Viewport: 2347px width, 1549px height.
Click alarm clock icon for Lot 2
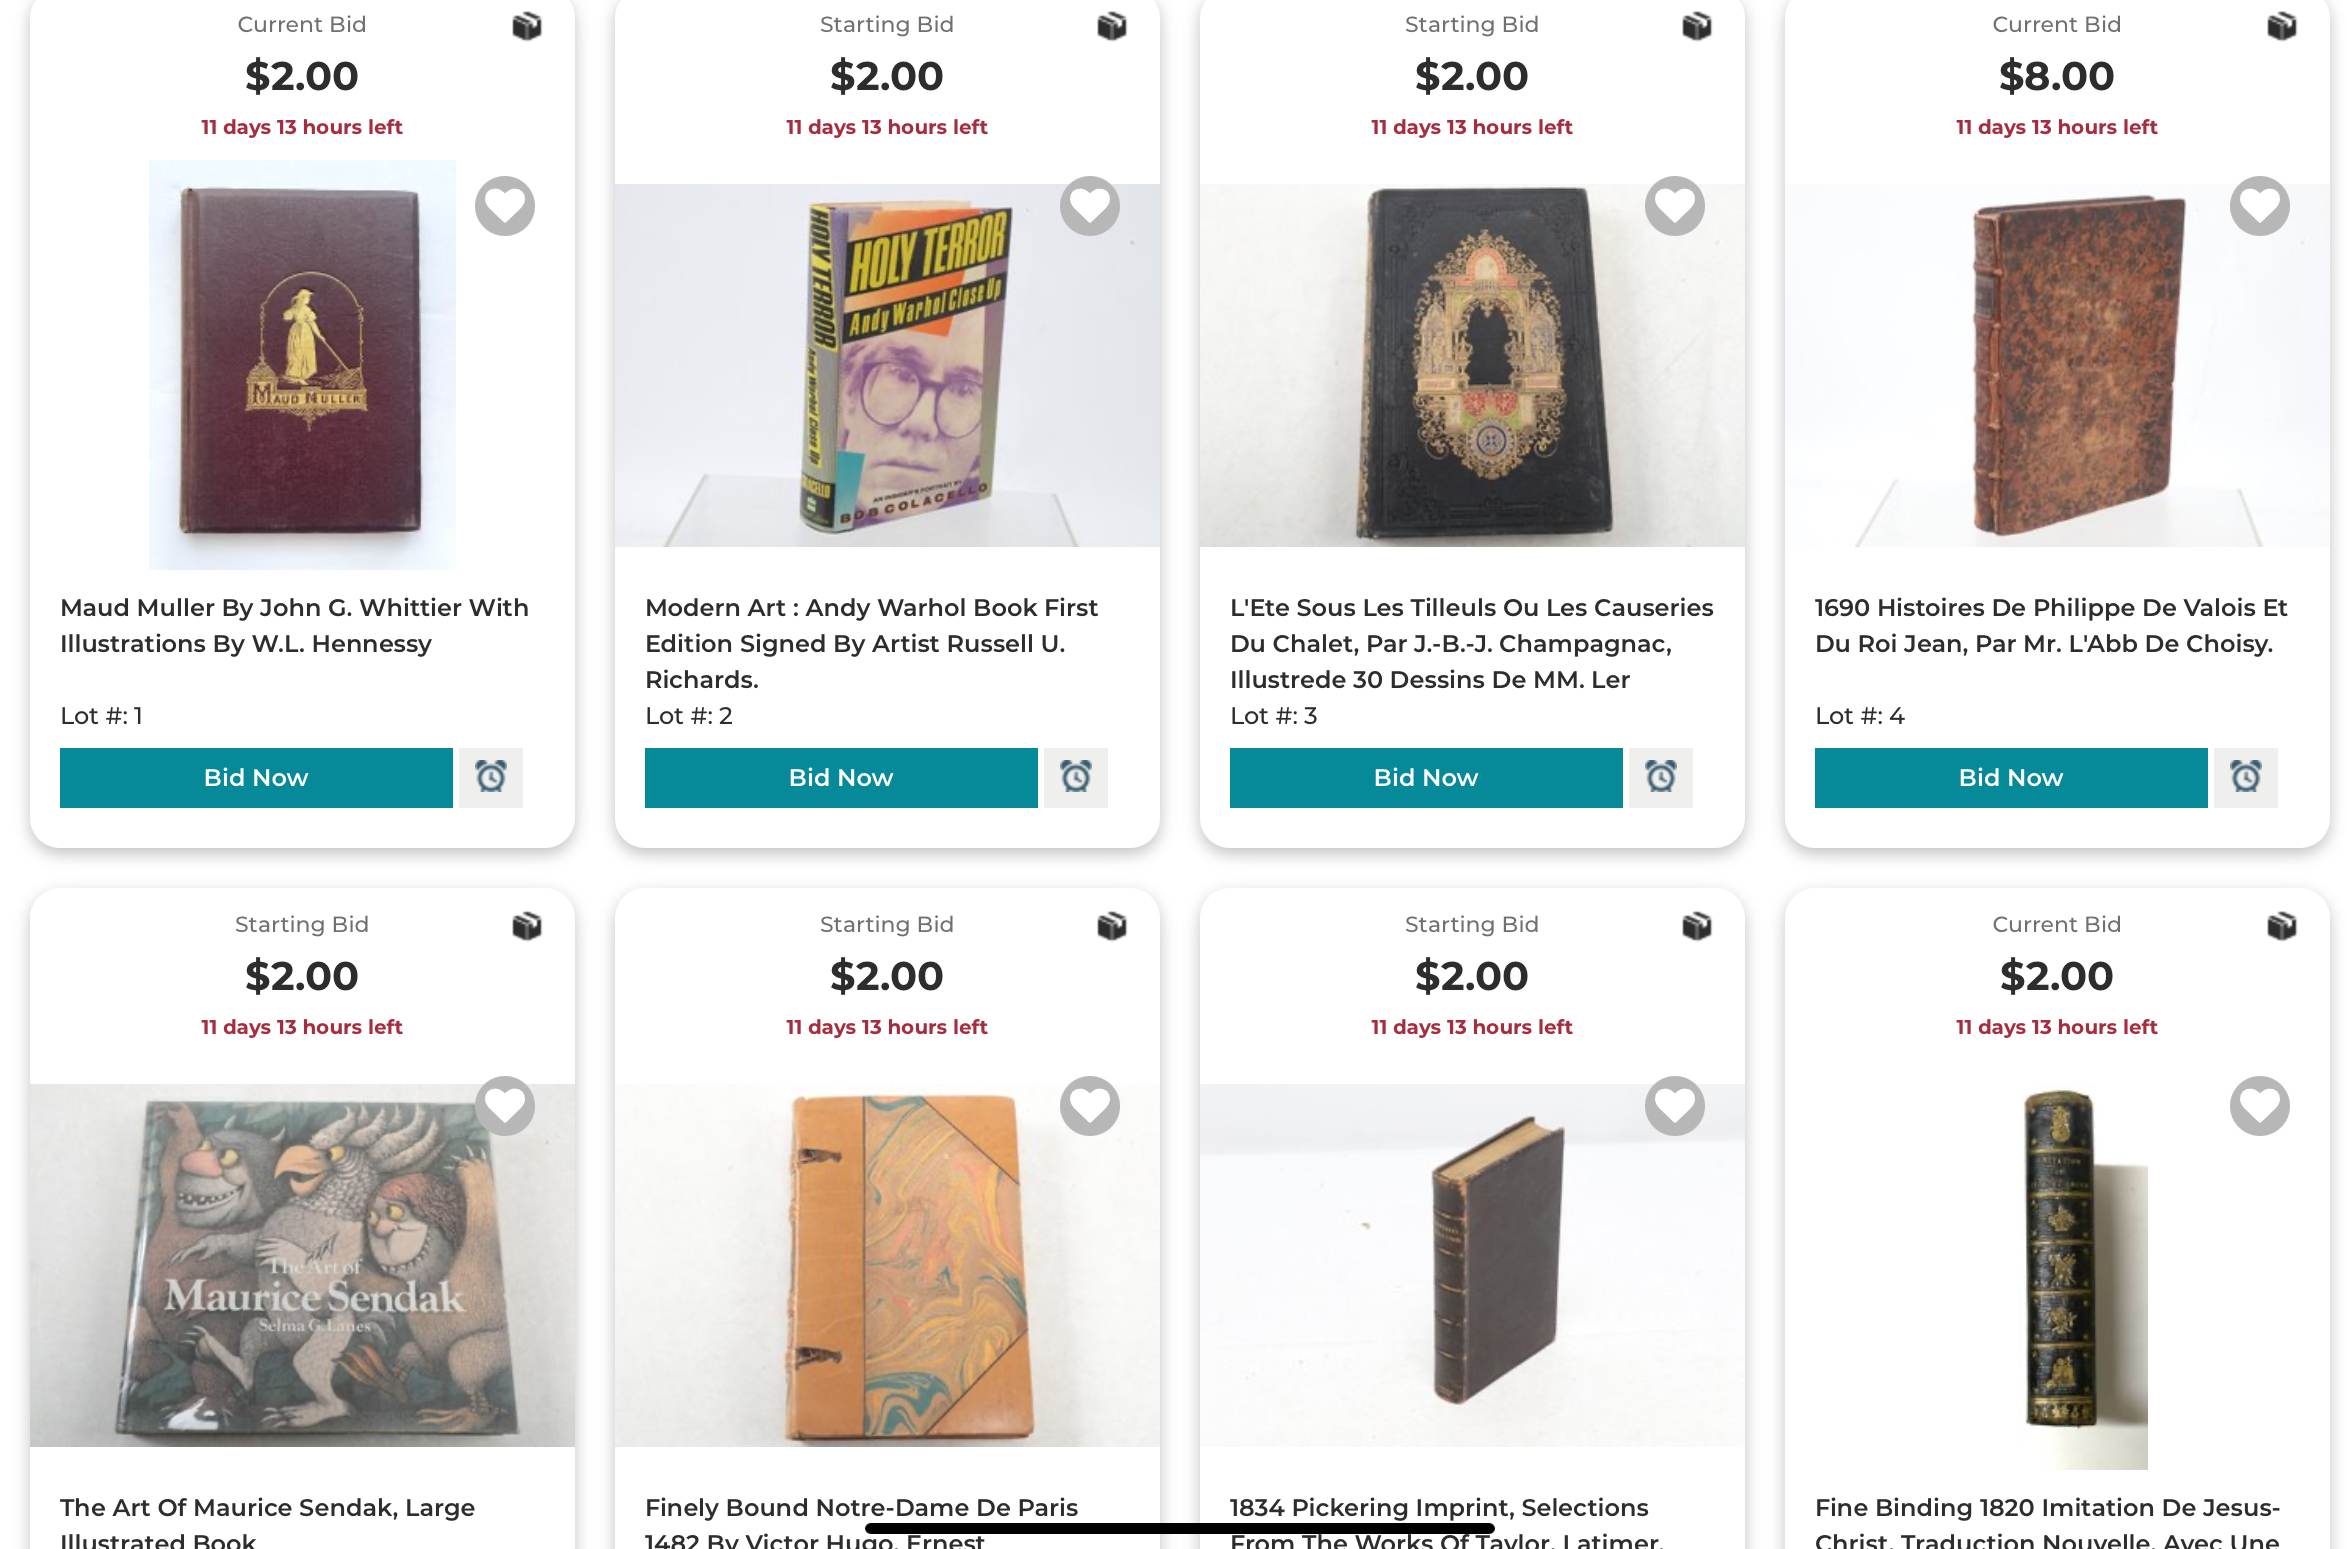1076,777
